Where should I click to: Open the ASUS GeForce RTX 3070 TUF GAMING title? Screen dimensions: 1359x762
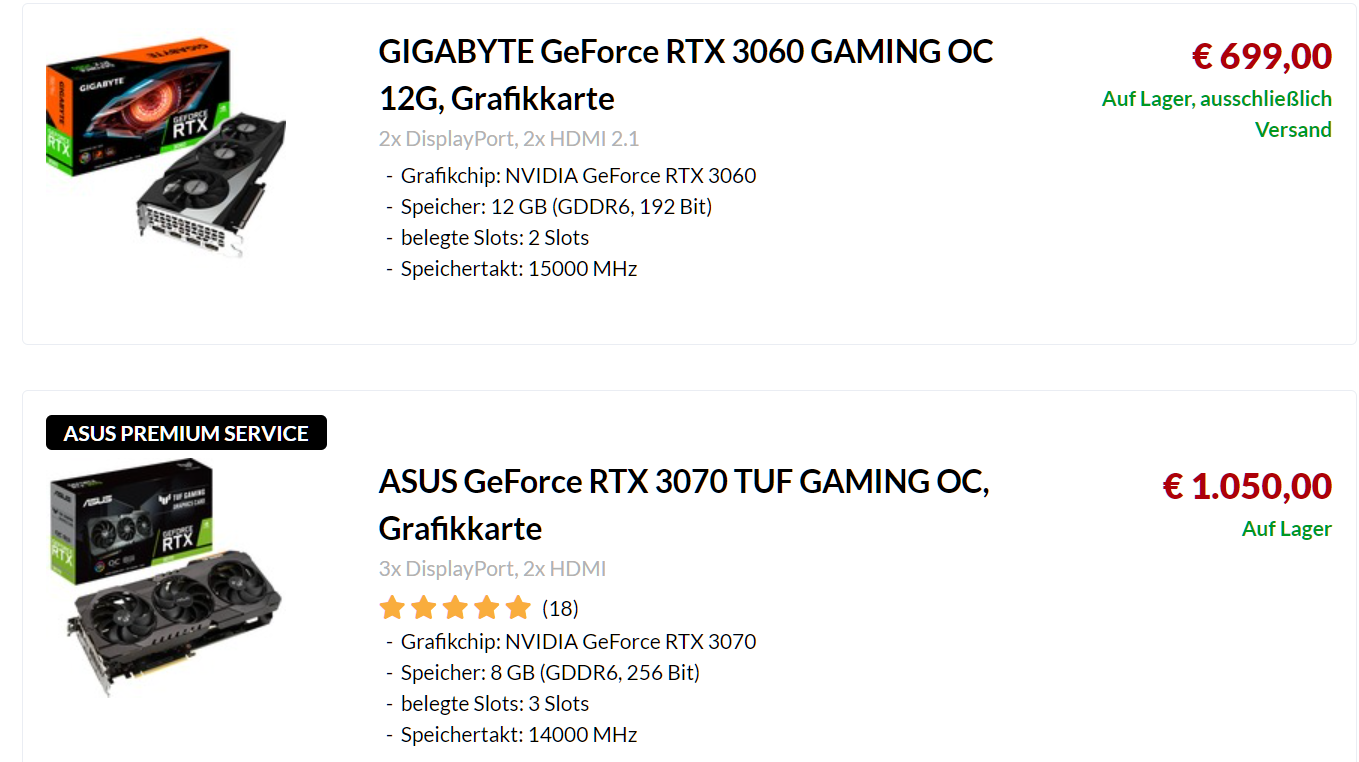tap(683, 504)
